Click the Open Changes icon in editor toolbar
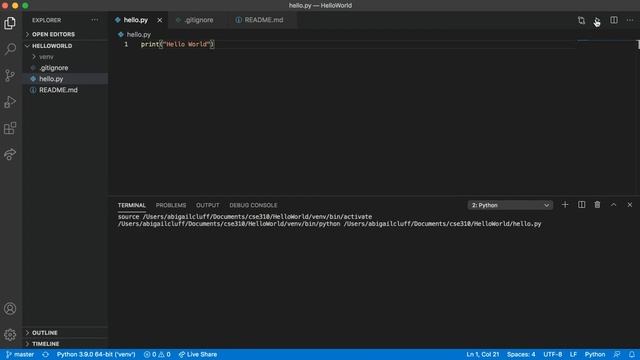Image resolution: width=640 pixels, height=360 pixels. (581, 20)
